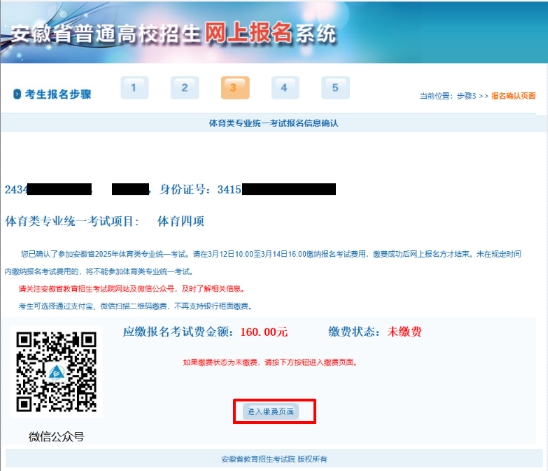Click step 1 icon in registration steps
The height and width of the screenshot is (471, 548).
click(x=135, y=88)
